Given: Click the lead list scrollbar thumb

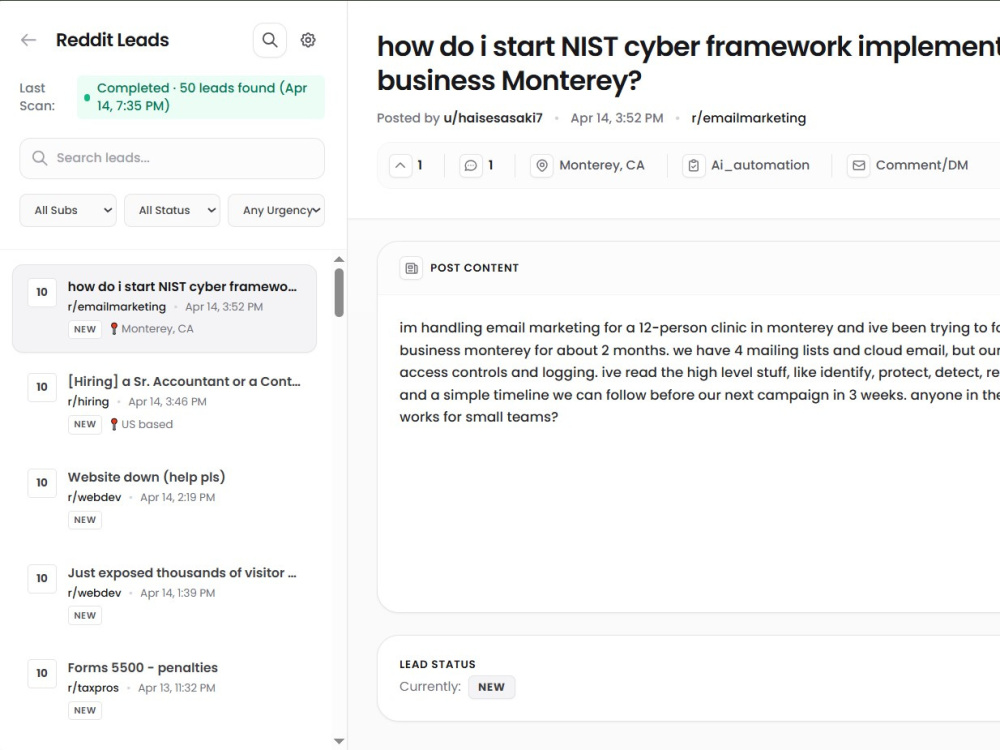Looking at the screenshot, I should pos(339,292).
